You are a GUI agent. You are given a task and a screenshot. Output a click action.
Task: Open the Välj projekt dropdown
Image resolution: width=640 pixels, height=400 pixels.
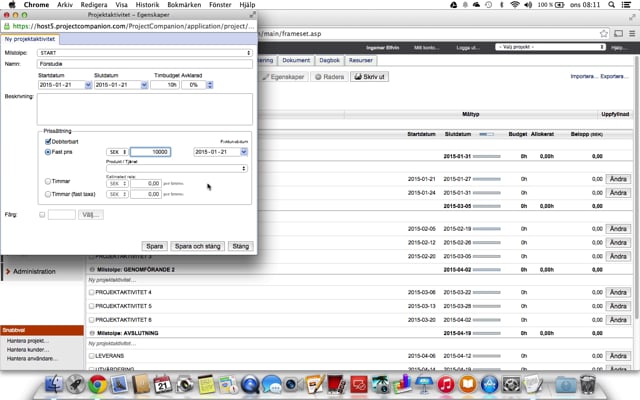click(550, 47)
